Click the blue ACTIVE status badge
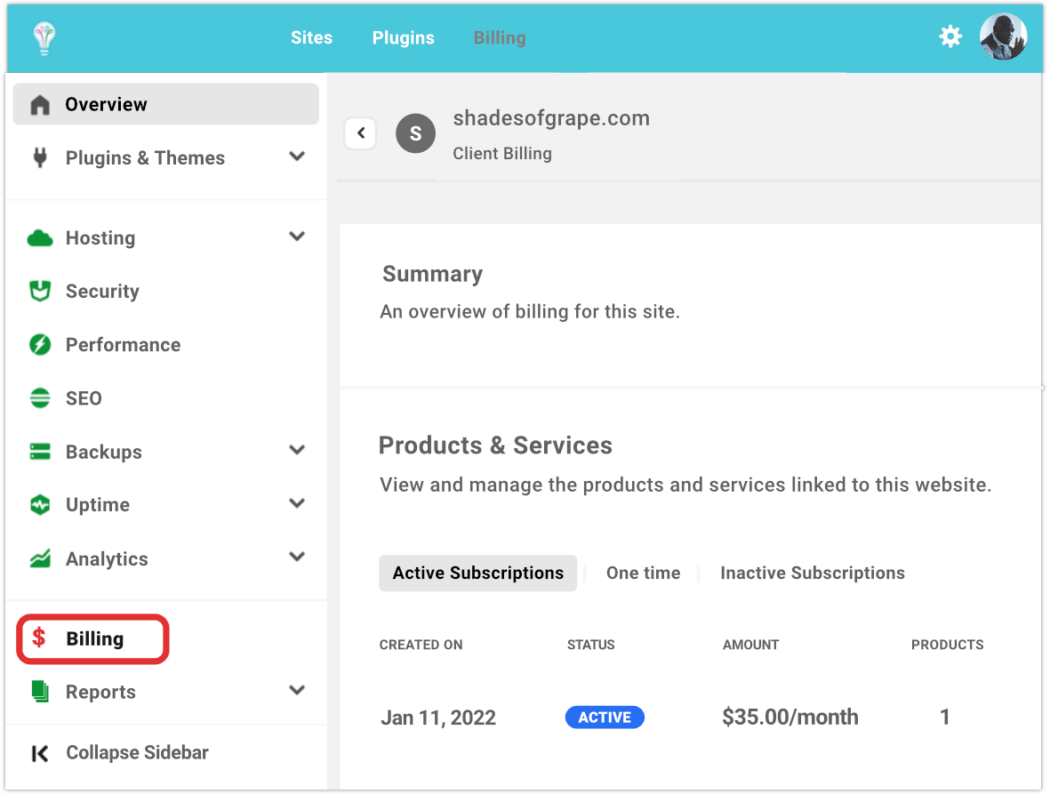This screenshot has width=1050, height=794. click(x=605, y=718)
